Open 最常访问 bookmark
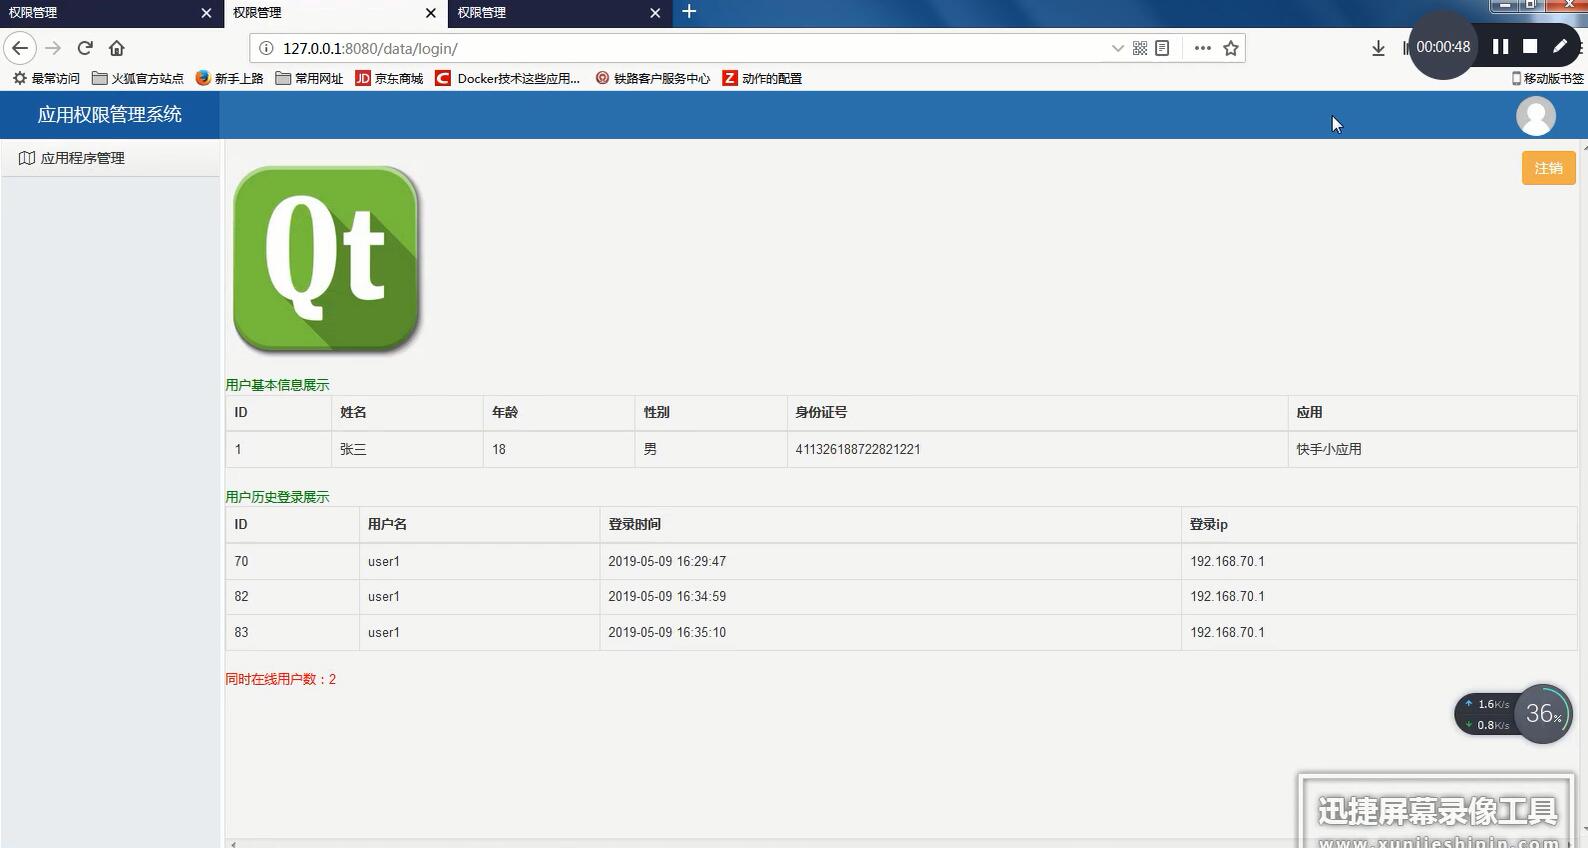 click(x=46, y=78)
